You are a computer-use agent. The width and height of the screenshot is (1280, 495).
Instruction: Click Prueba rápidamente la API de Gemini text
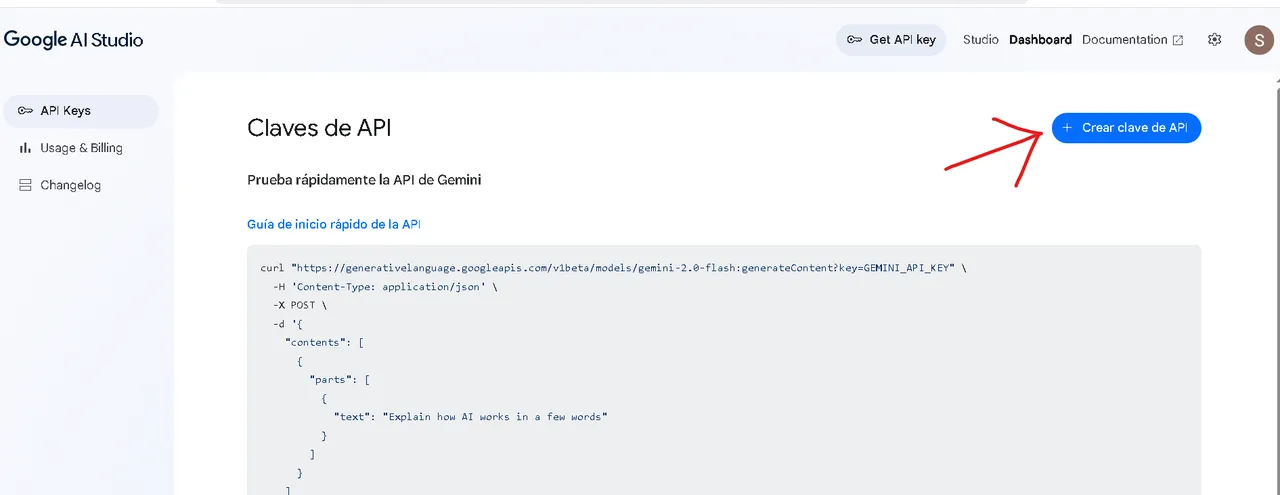point(365,180)
